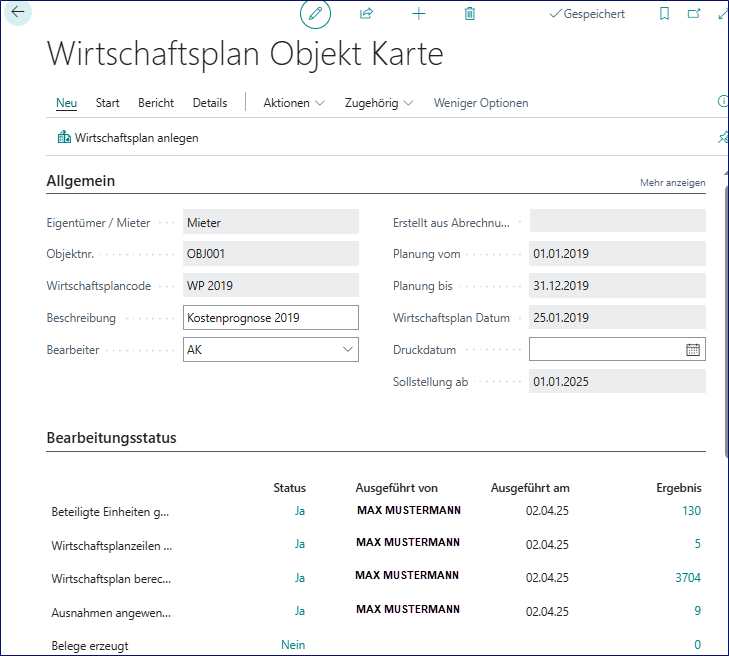Click the Planung bis date field

point(617,285)
